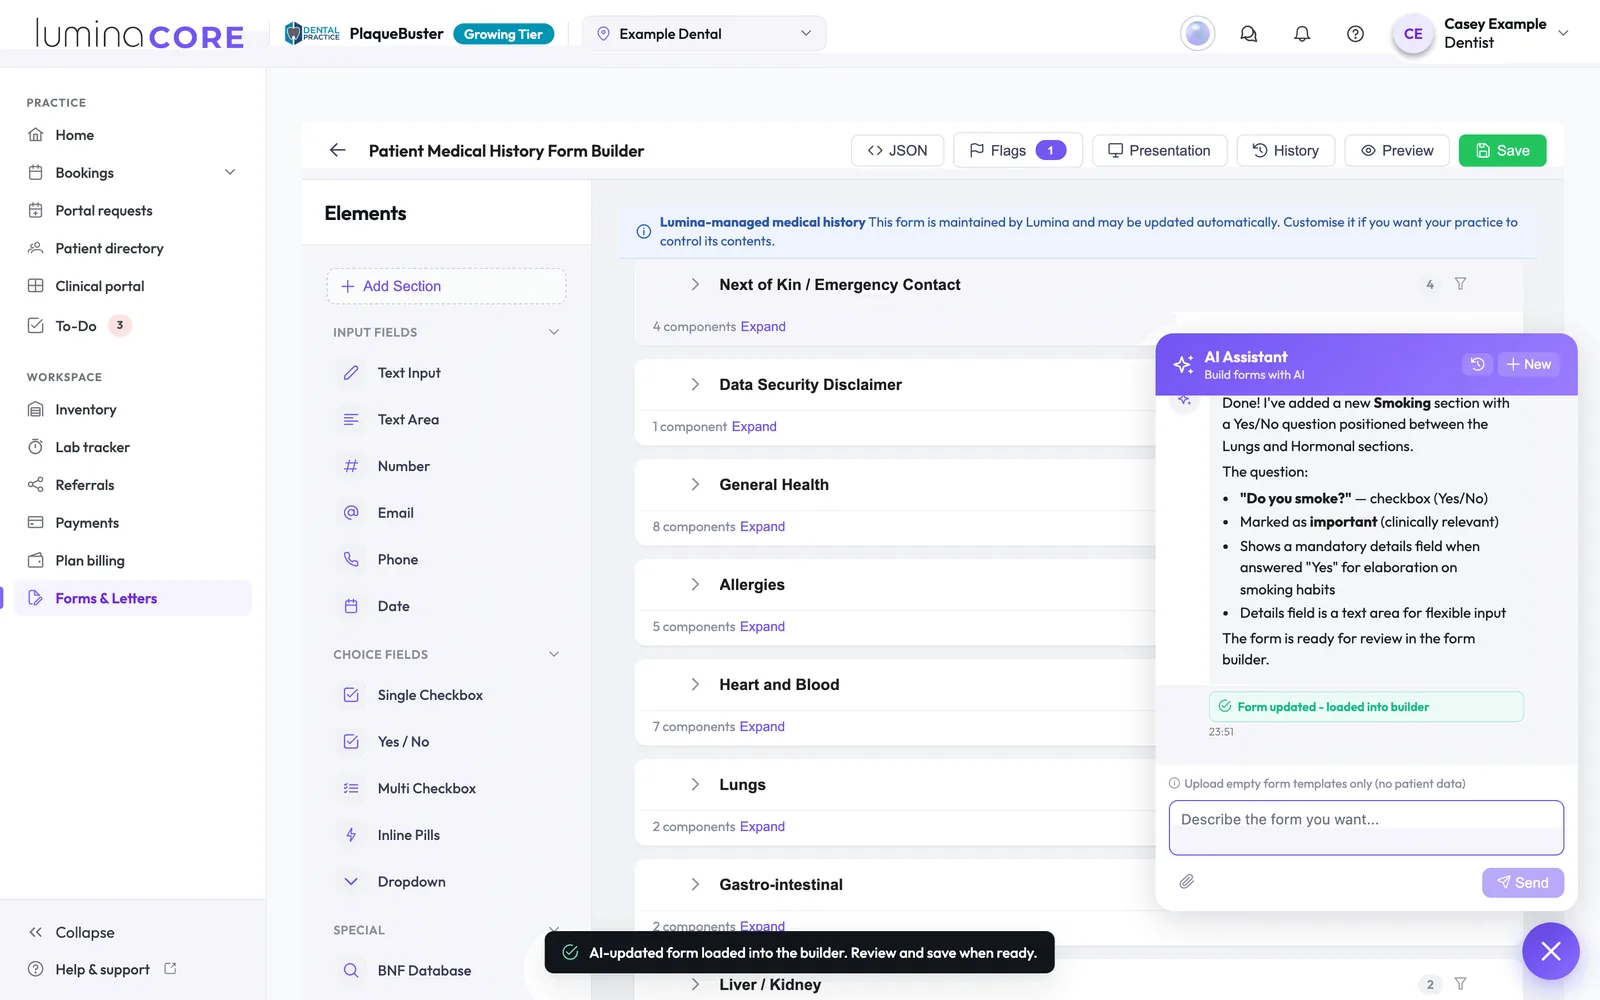Save the form
1600x1000 pixels.
1502,150
